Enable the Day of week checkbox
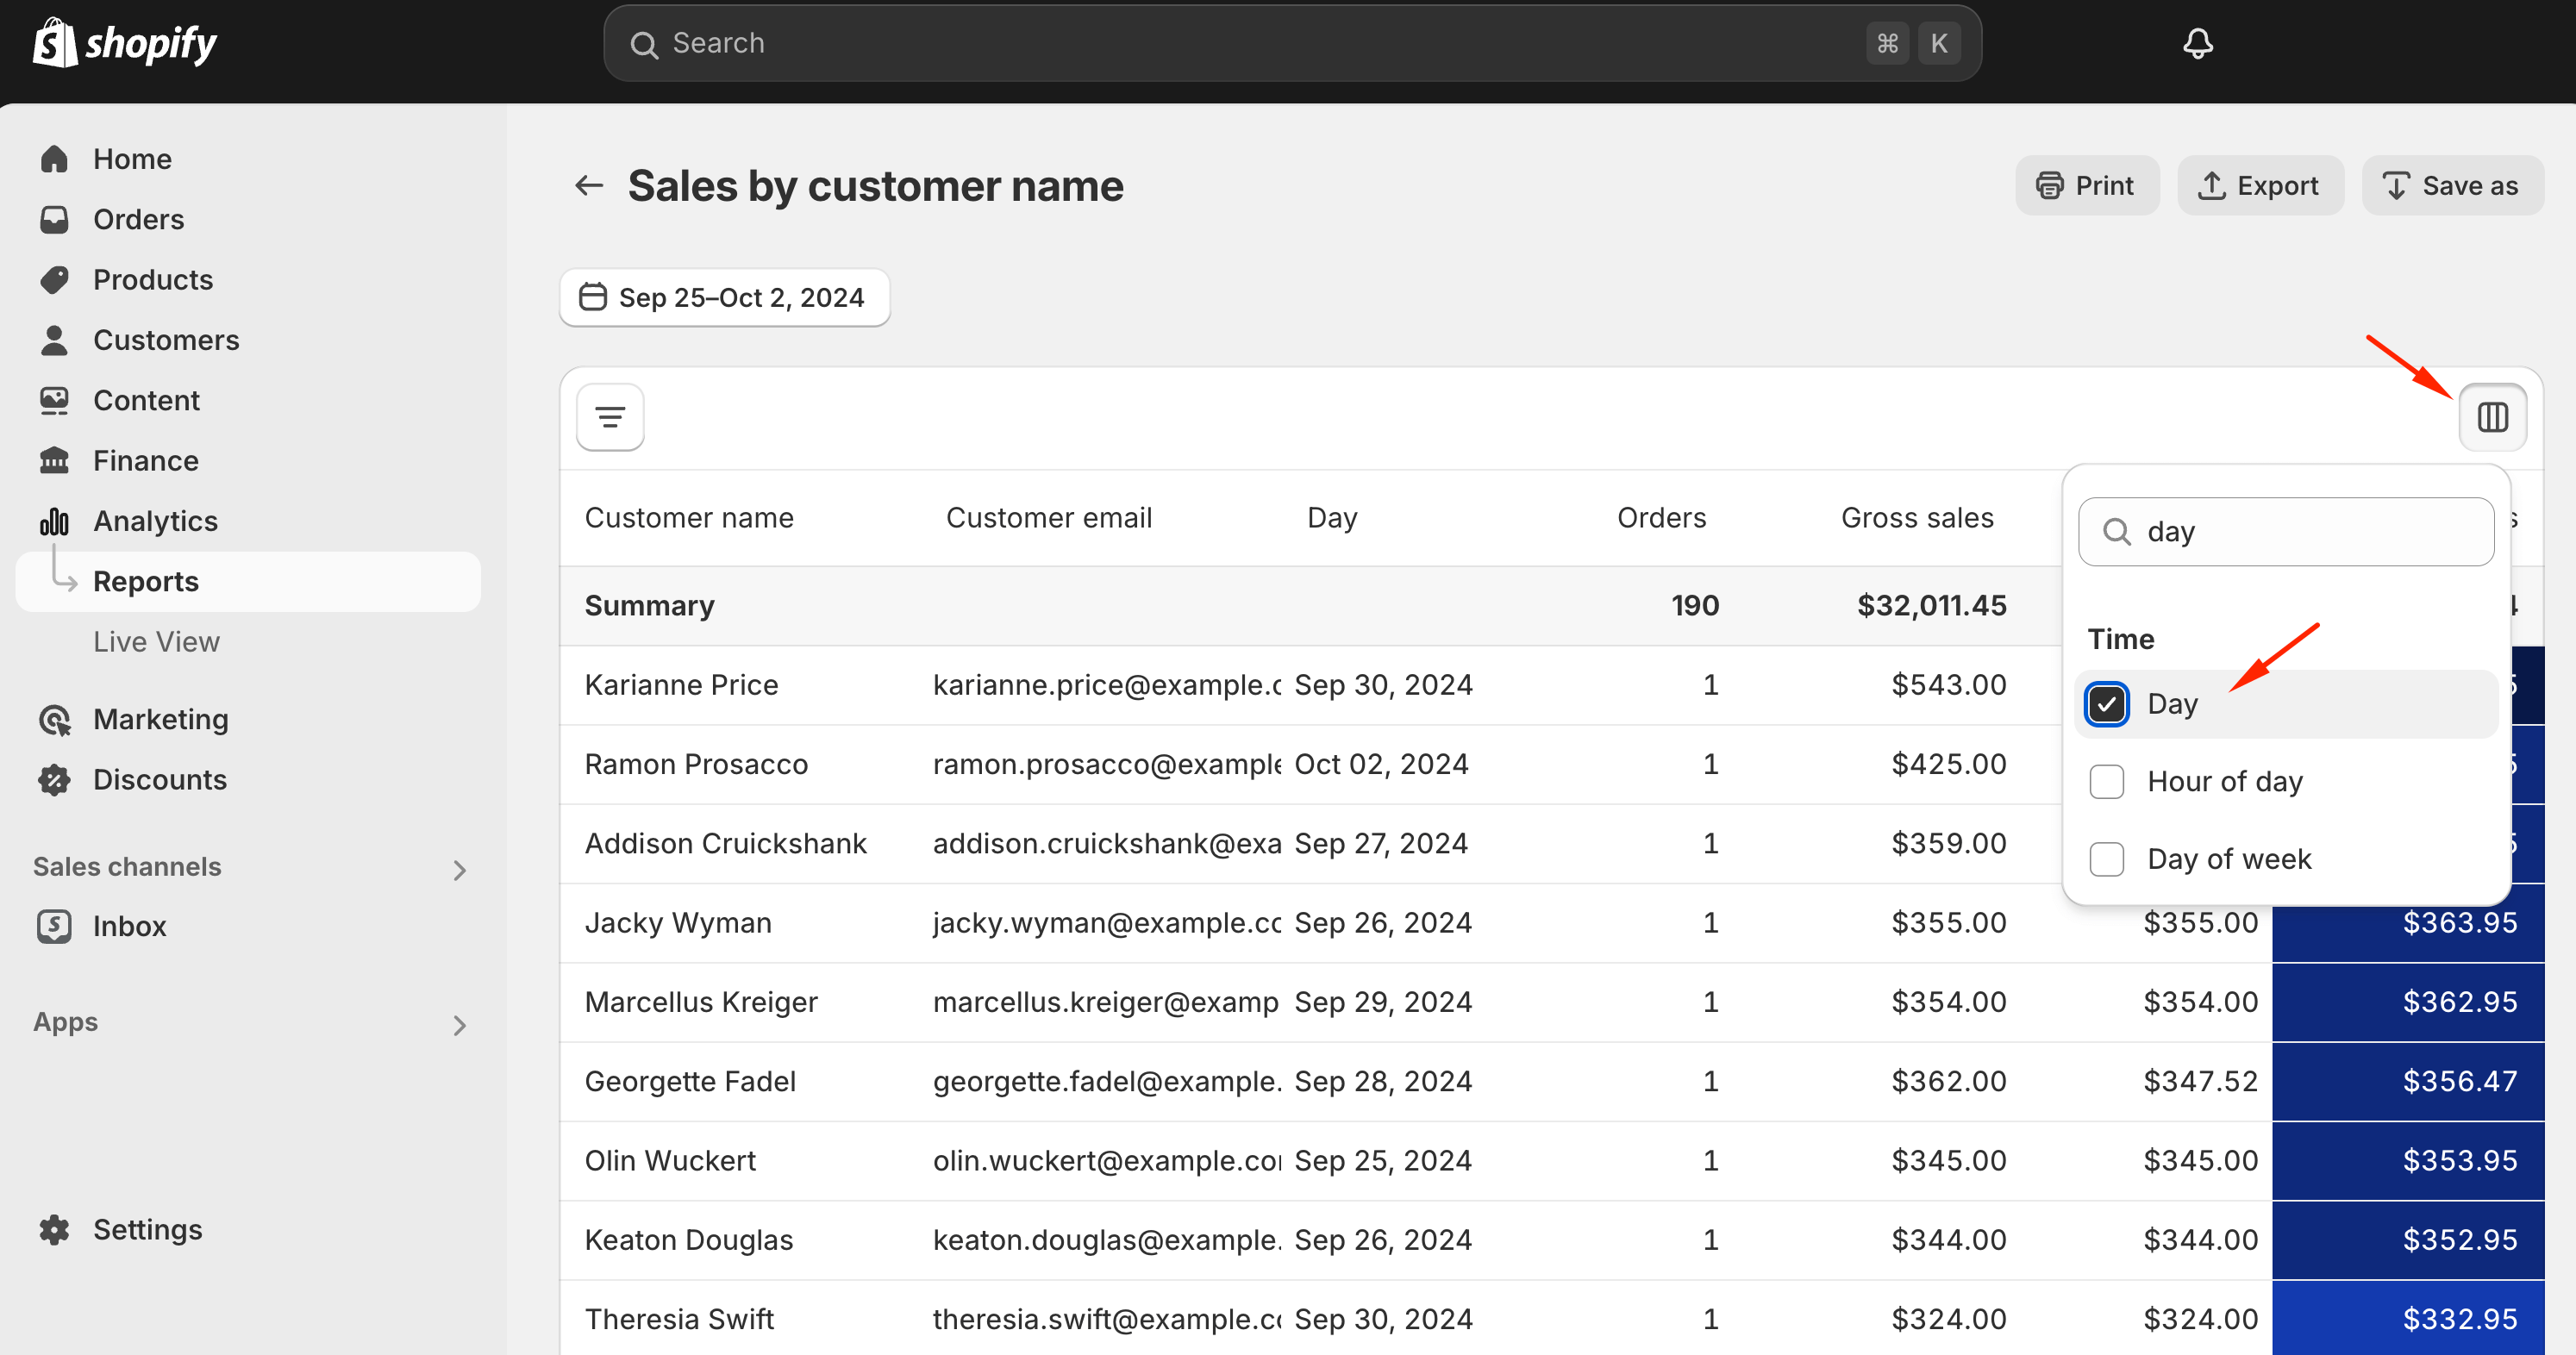Screen dimensions: 2576x1355 click(x=2106, y=859)
